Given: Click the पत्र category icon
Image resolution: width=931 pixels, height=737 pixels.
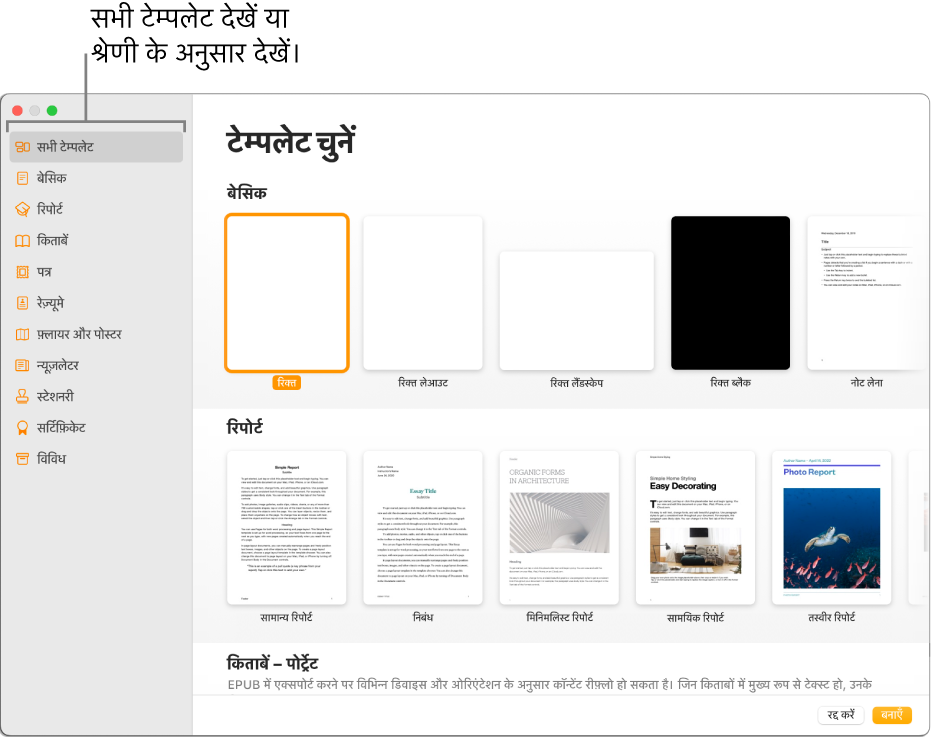Looking at the screenshot, I should click(x=22, y=272).
